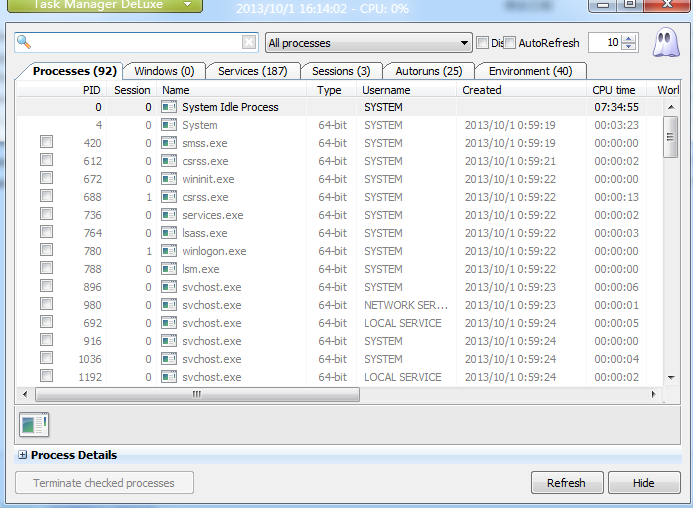Check the box for PID 788 lsm.exe
This screenshot has width=693, height=508.
46,267
